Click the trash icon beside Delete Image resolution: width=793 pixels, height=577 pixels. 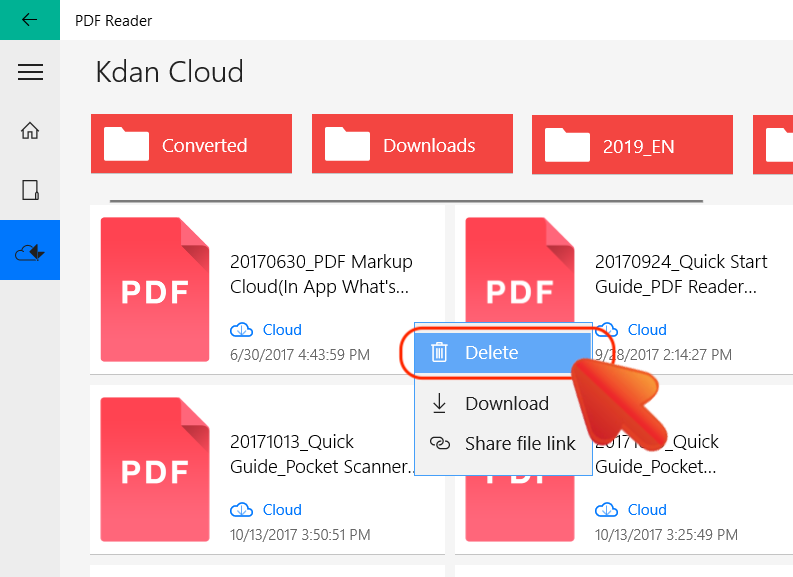439,352
